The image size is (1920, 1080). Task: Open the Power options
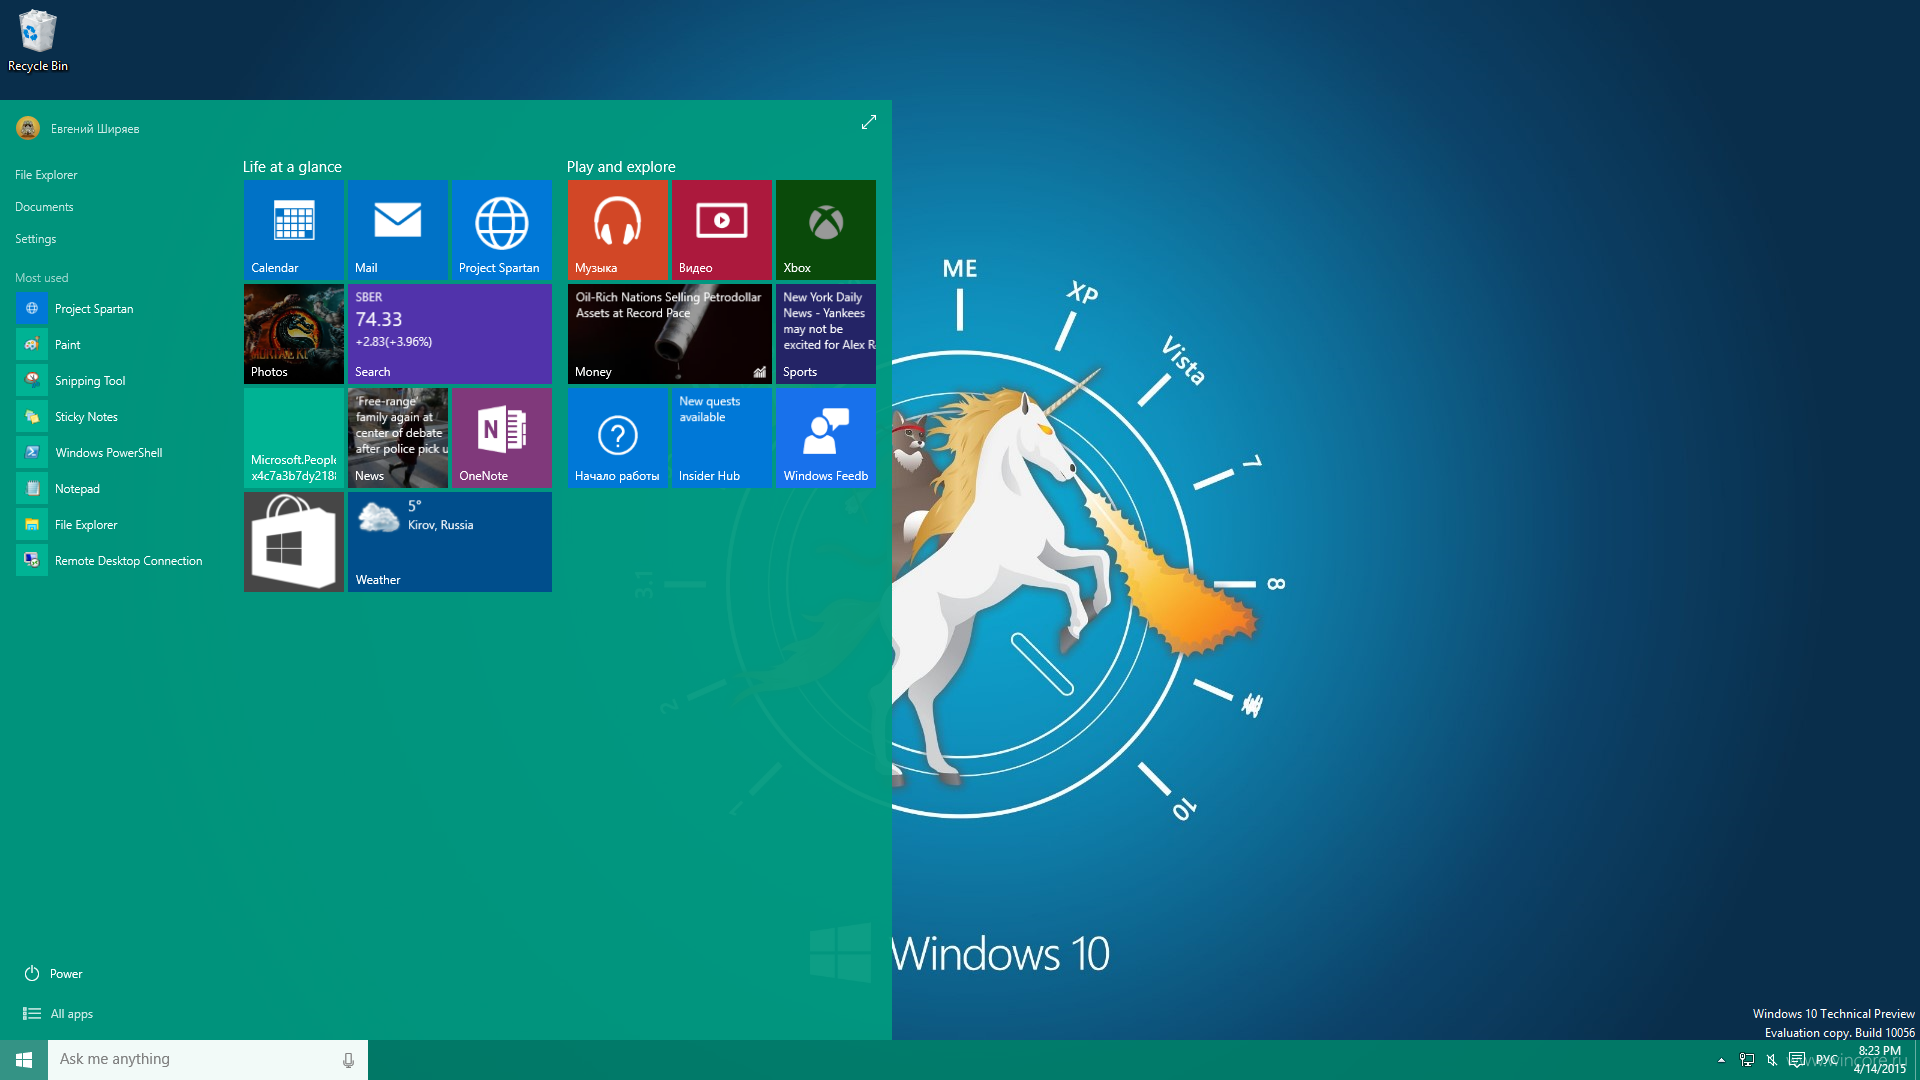[x=53, y=974]
